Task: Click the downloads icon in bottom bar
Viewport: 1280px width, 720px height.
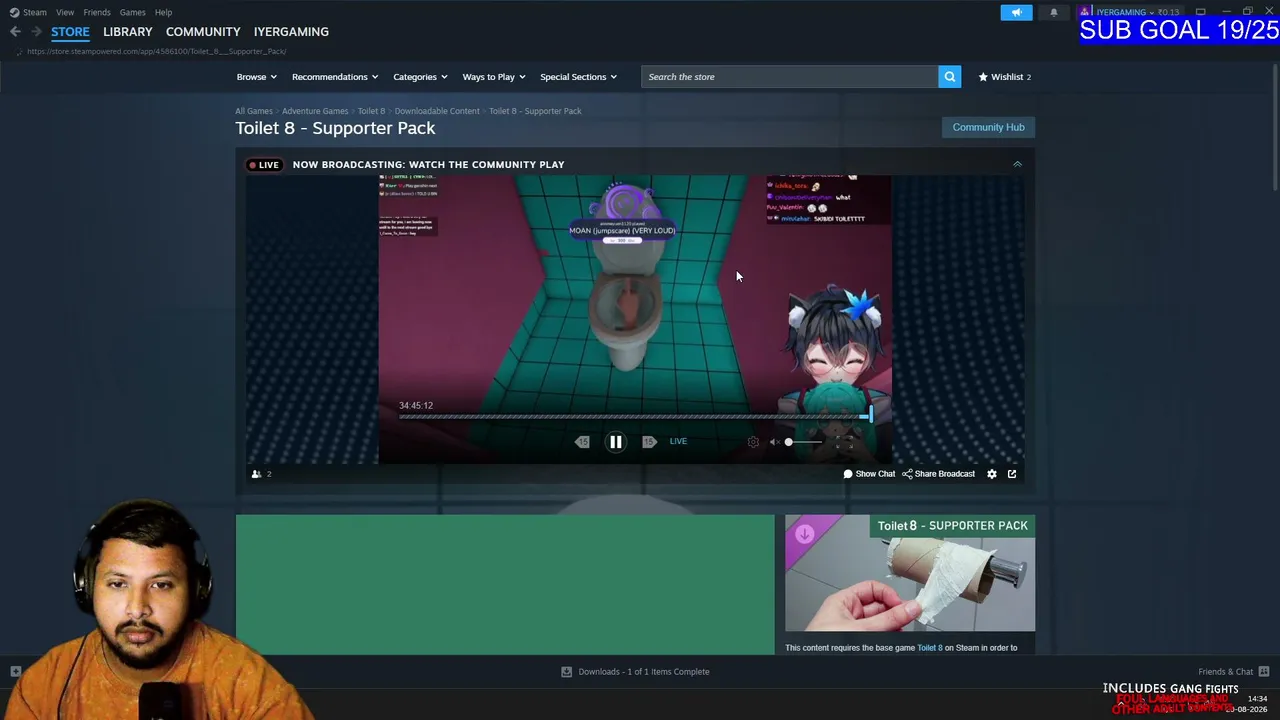Action: (x=566, y=672)
